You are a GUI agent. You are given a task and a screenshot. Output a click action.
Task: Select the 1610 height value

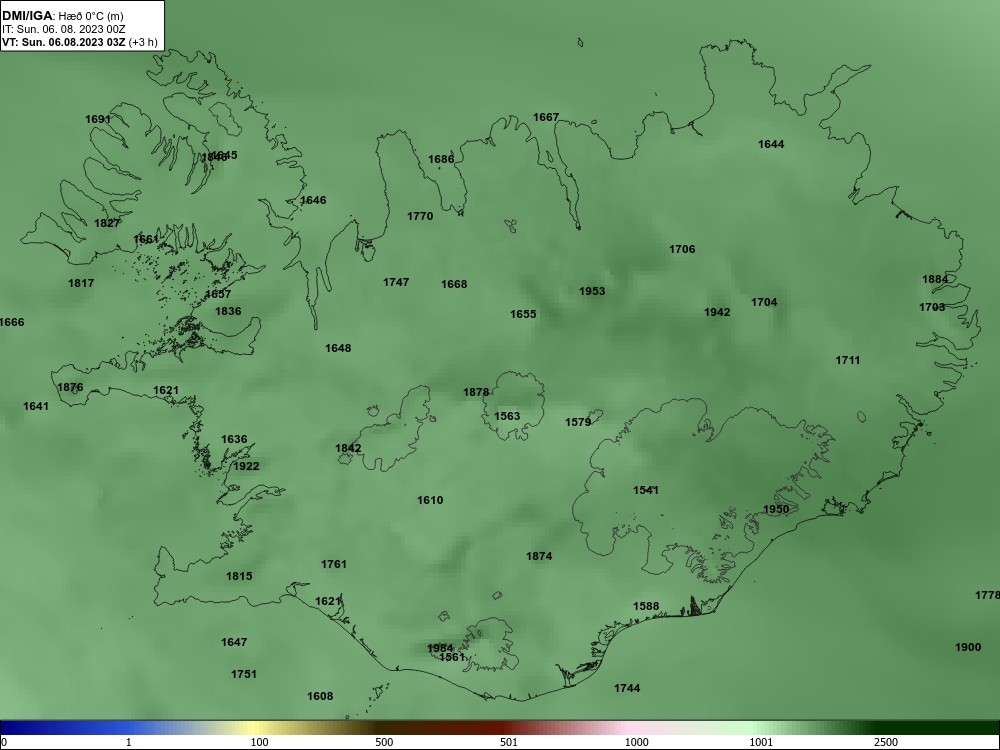(x=430, y=501)
